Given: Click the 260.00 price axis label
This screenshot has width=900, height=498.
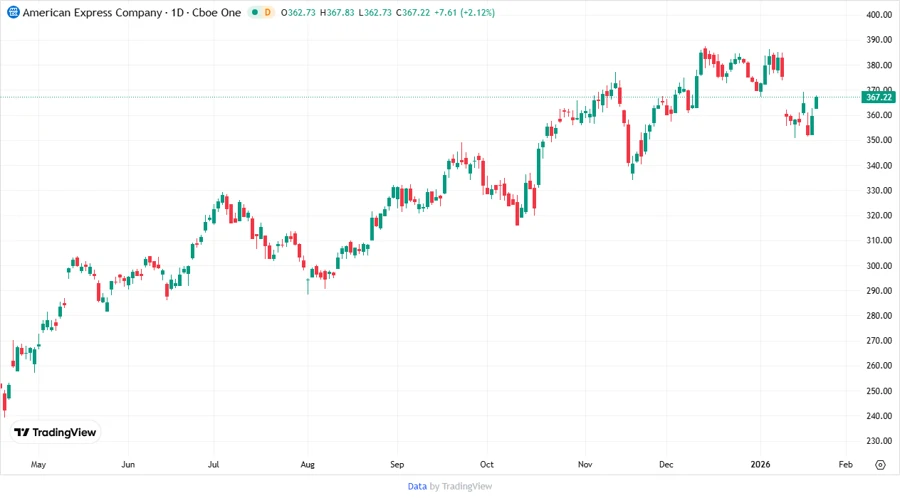Looking at the screenshot, I should 879,365.
